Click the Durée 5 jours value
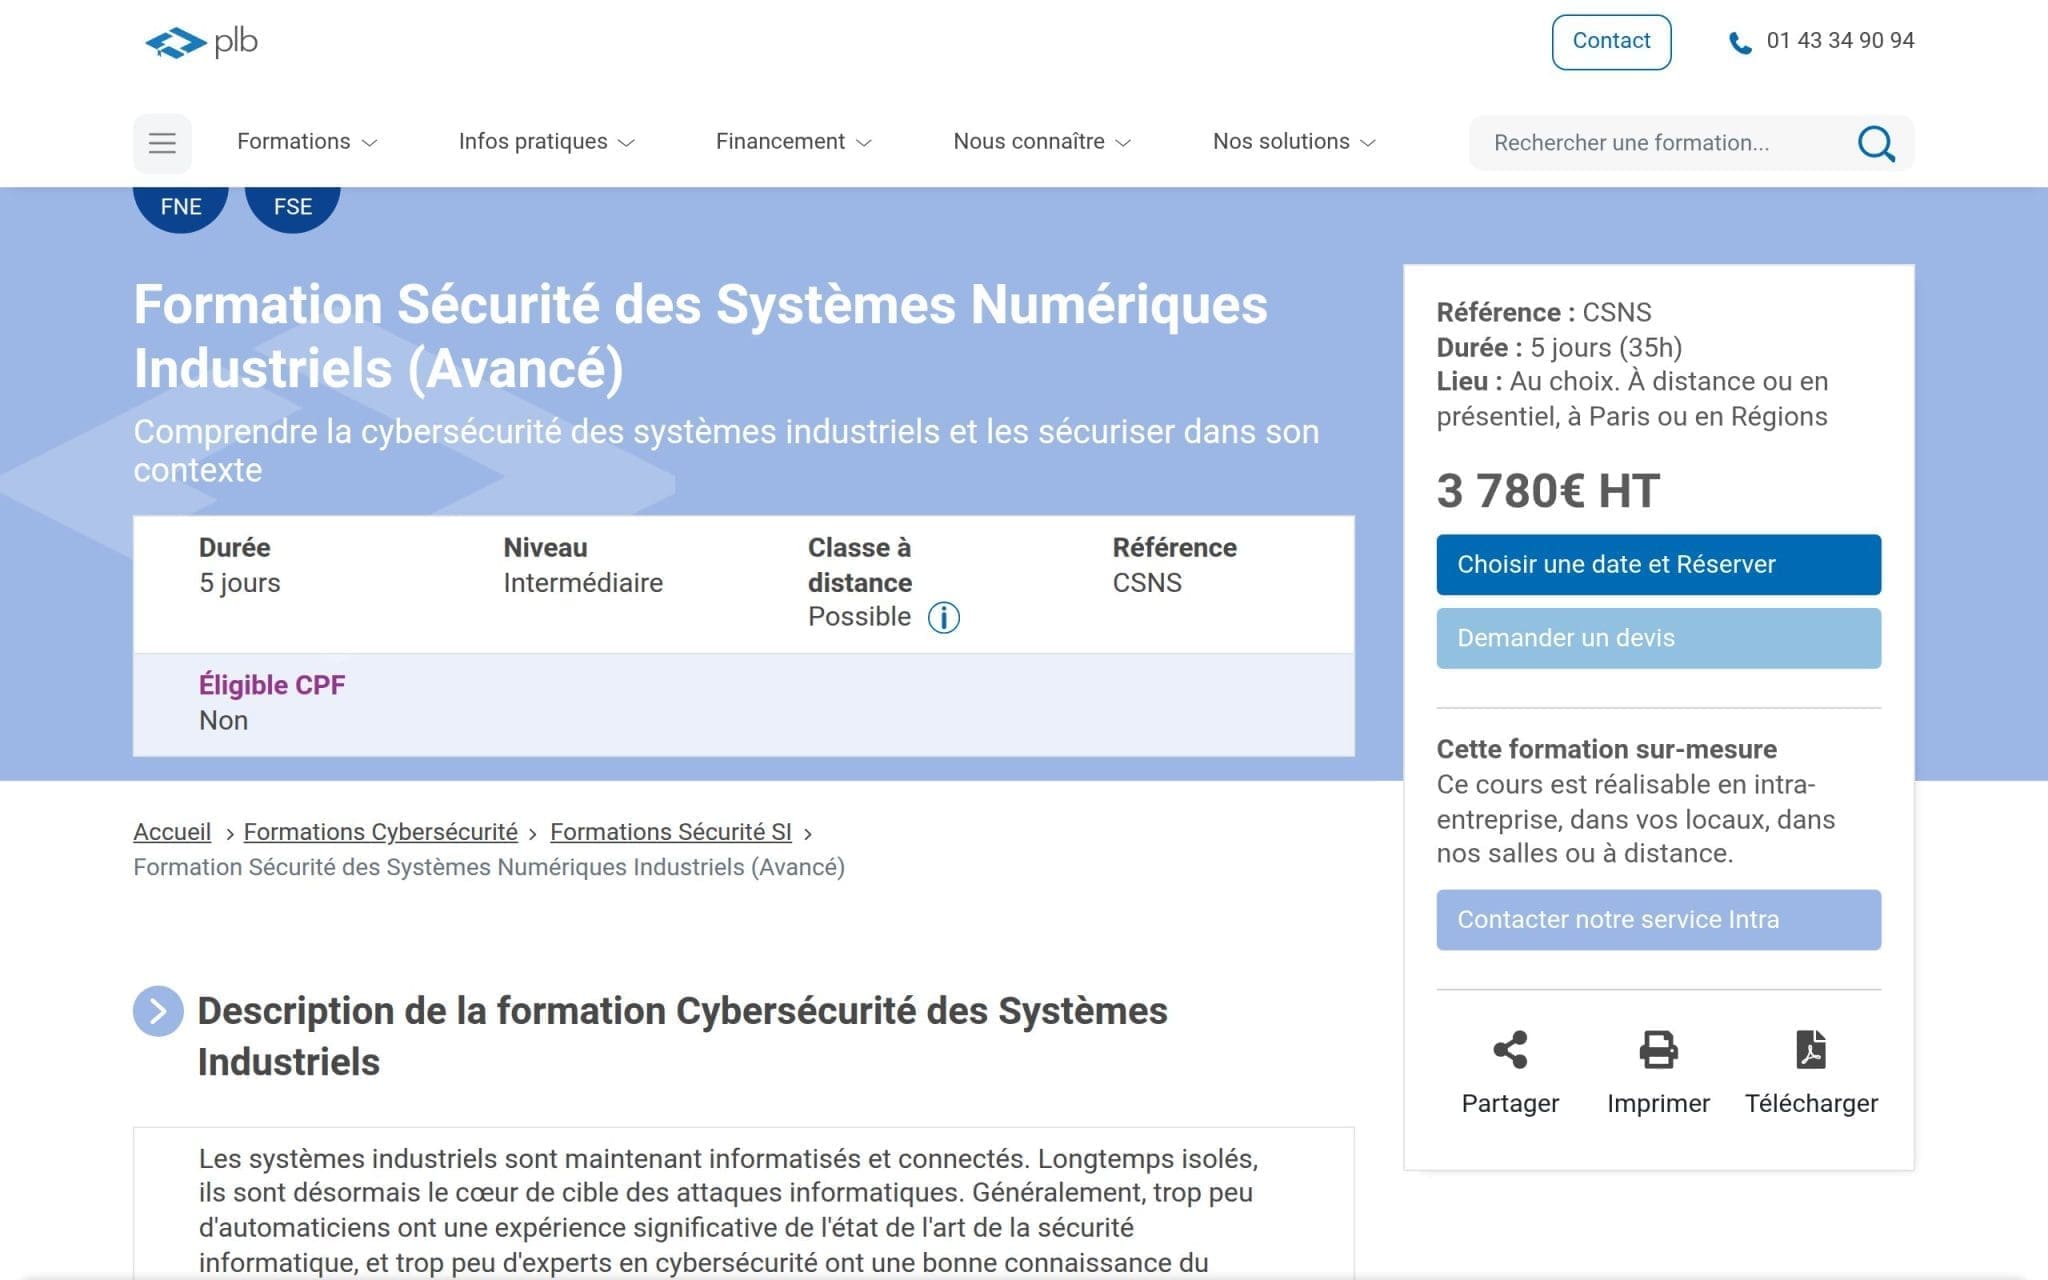 (240, 583)
